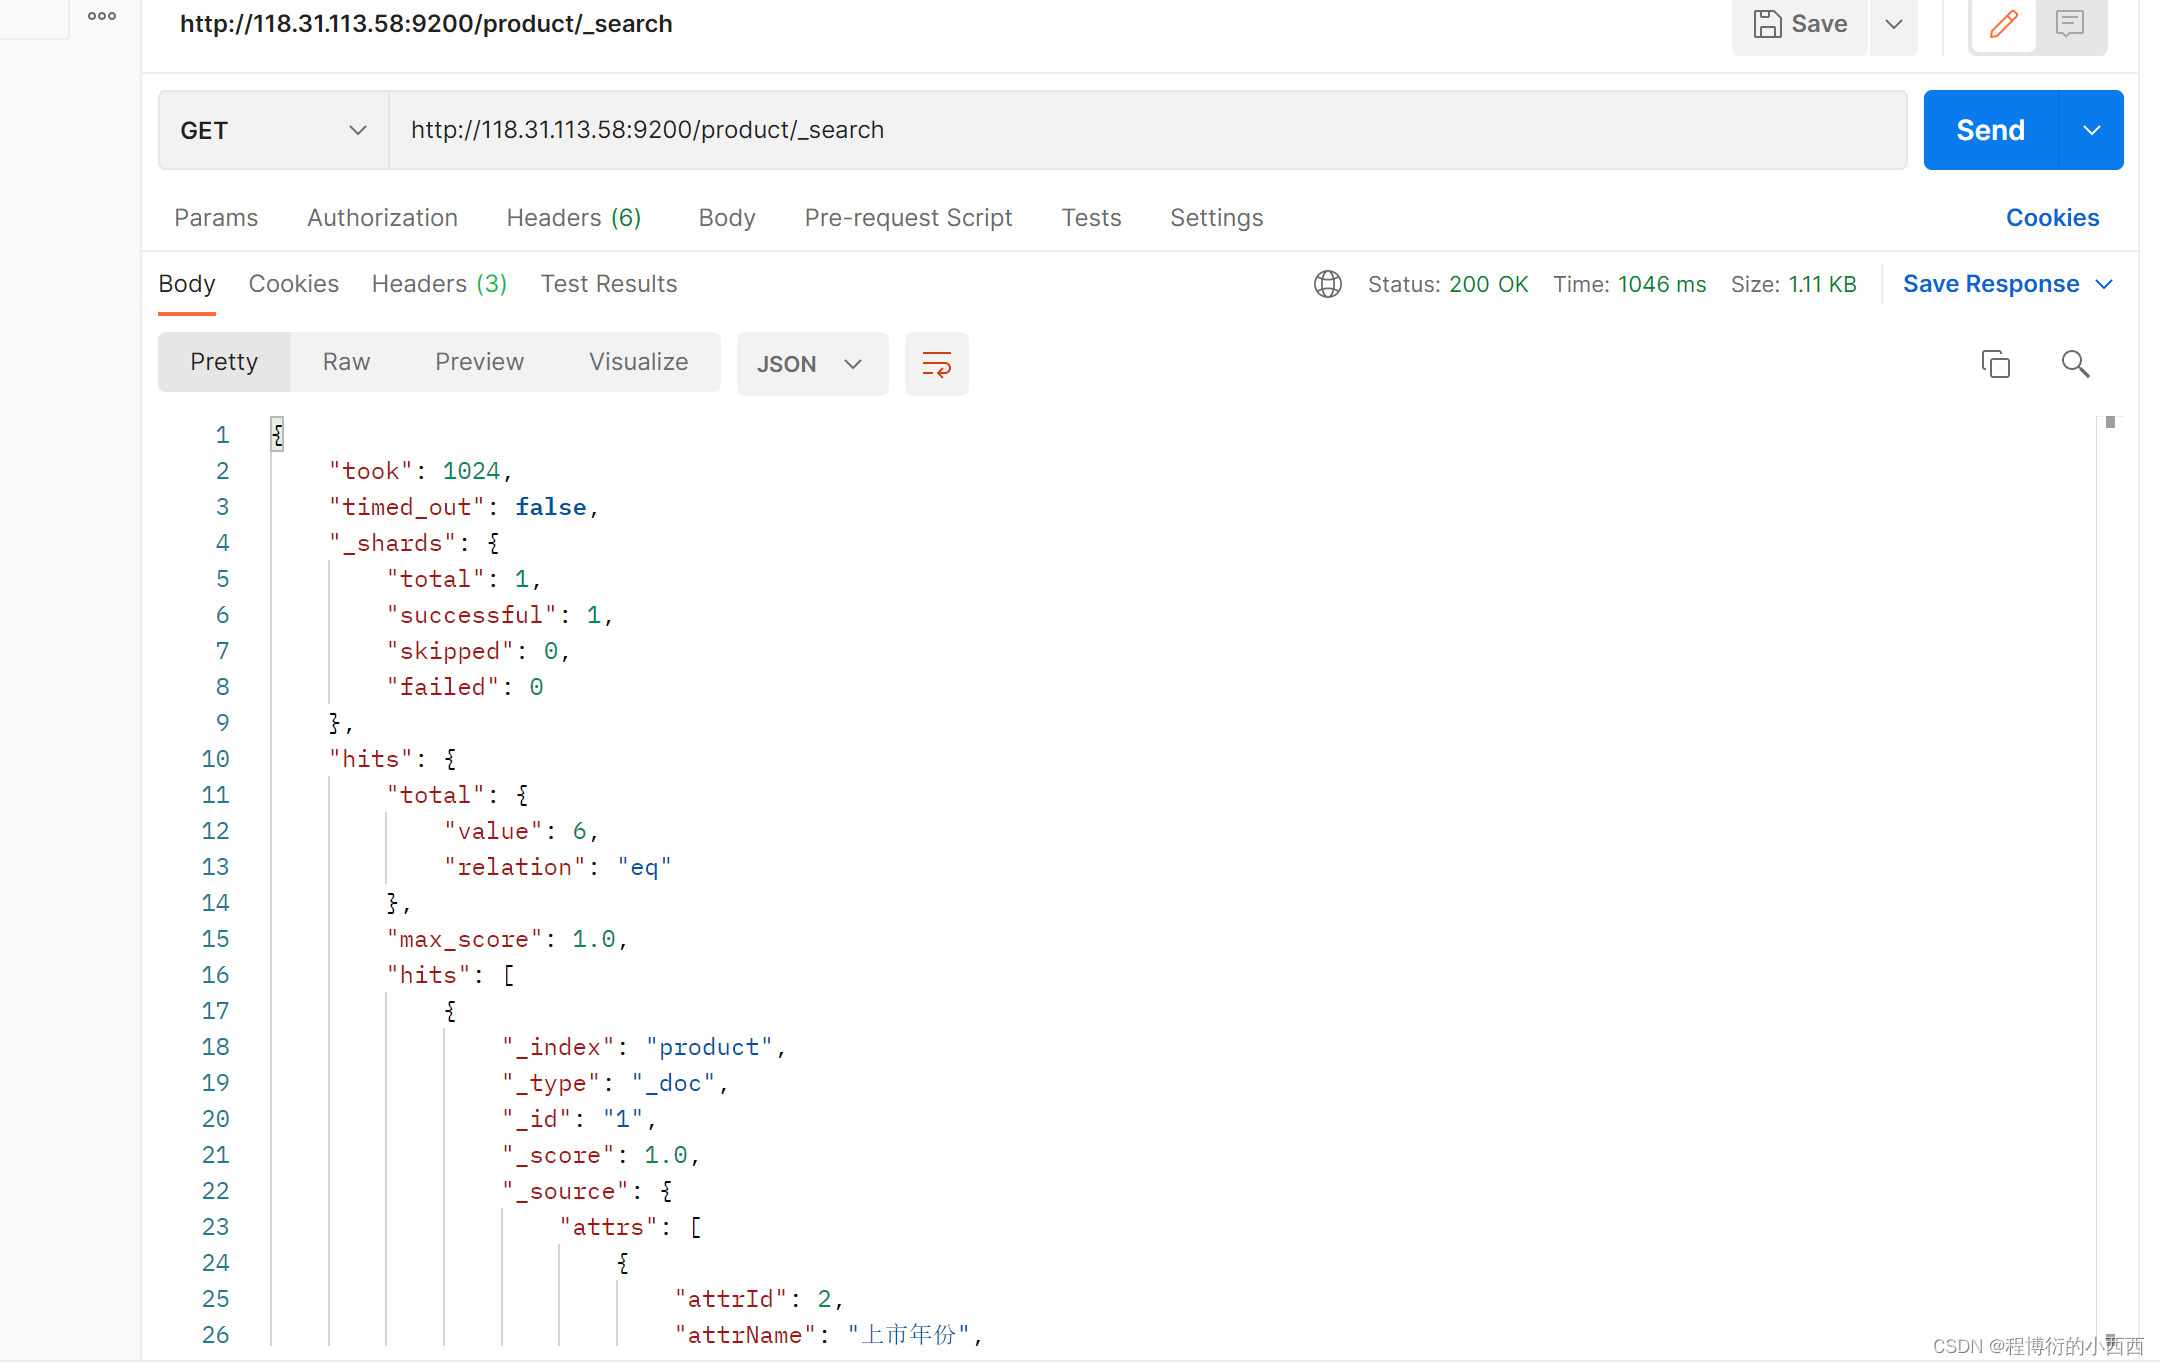This screenshot has width=2160, height=1365.
Task: Open the comments icon
Action: (2069, 24)
